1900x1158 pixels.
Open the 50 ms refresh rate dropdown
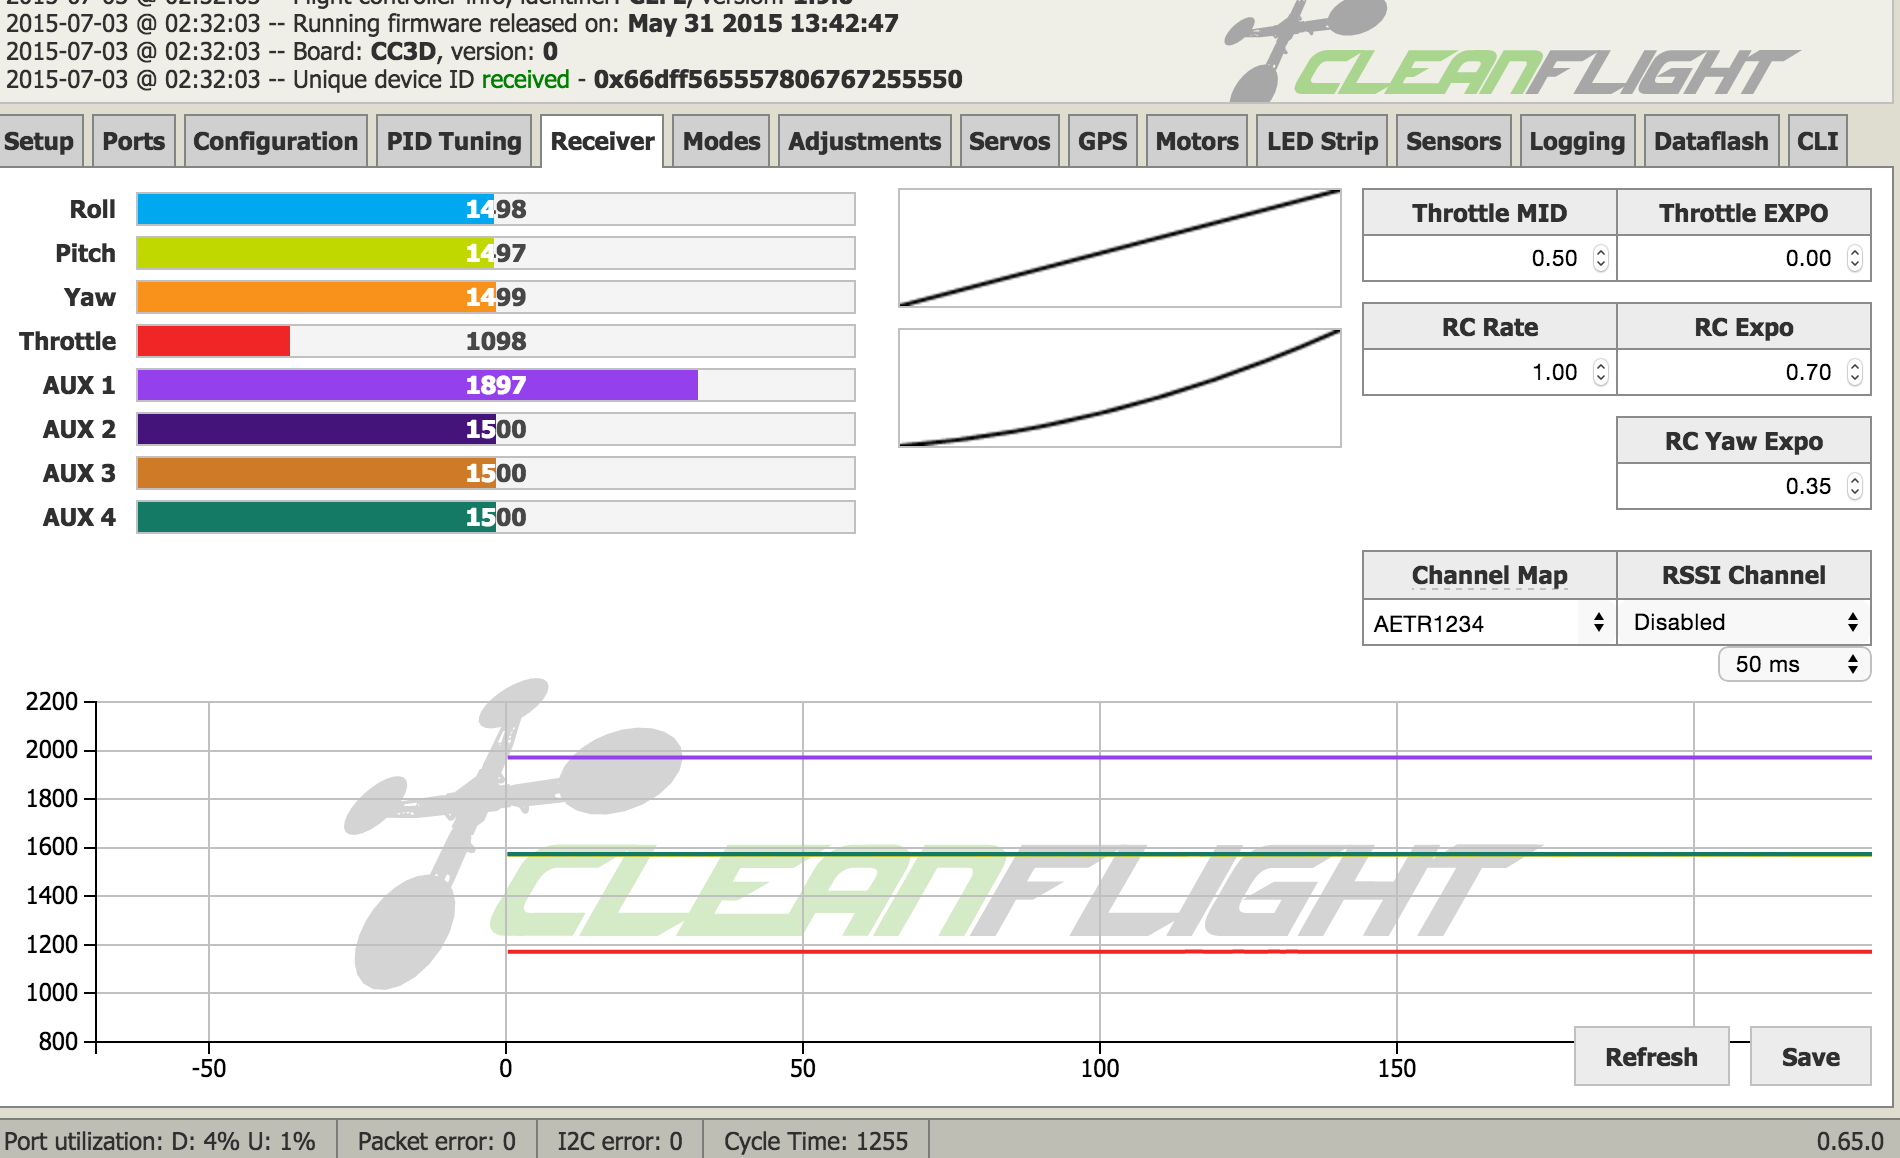coord(1794,664)
